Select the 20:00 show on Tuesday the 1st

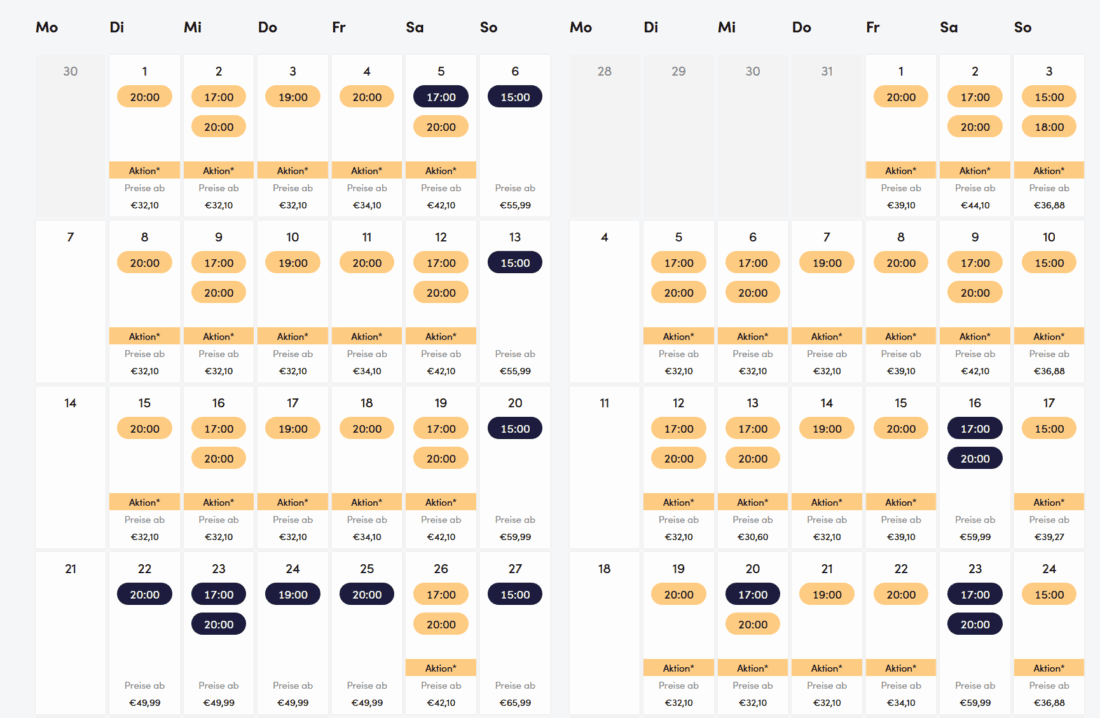tap(145, 97)
